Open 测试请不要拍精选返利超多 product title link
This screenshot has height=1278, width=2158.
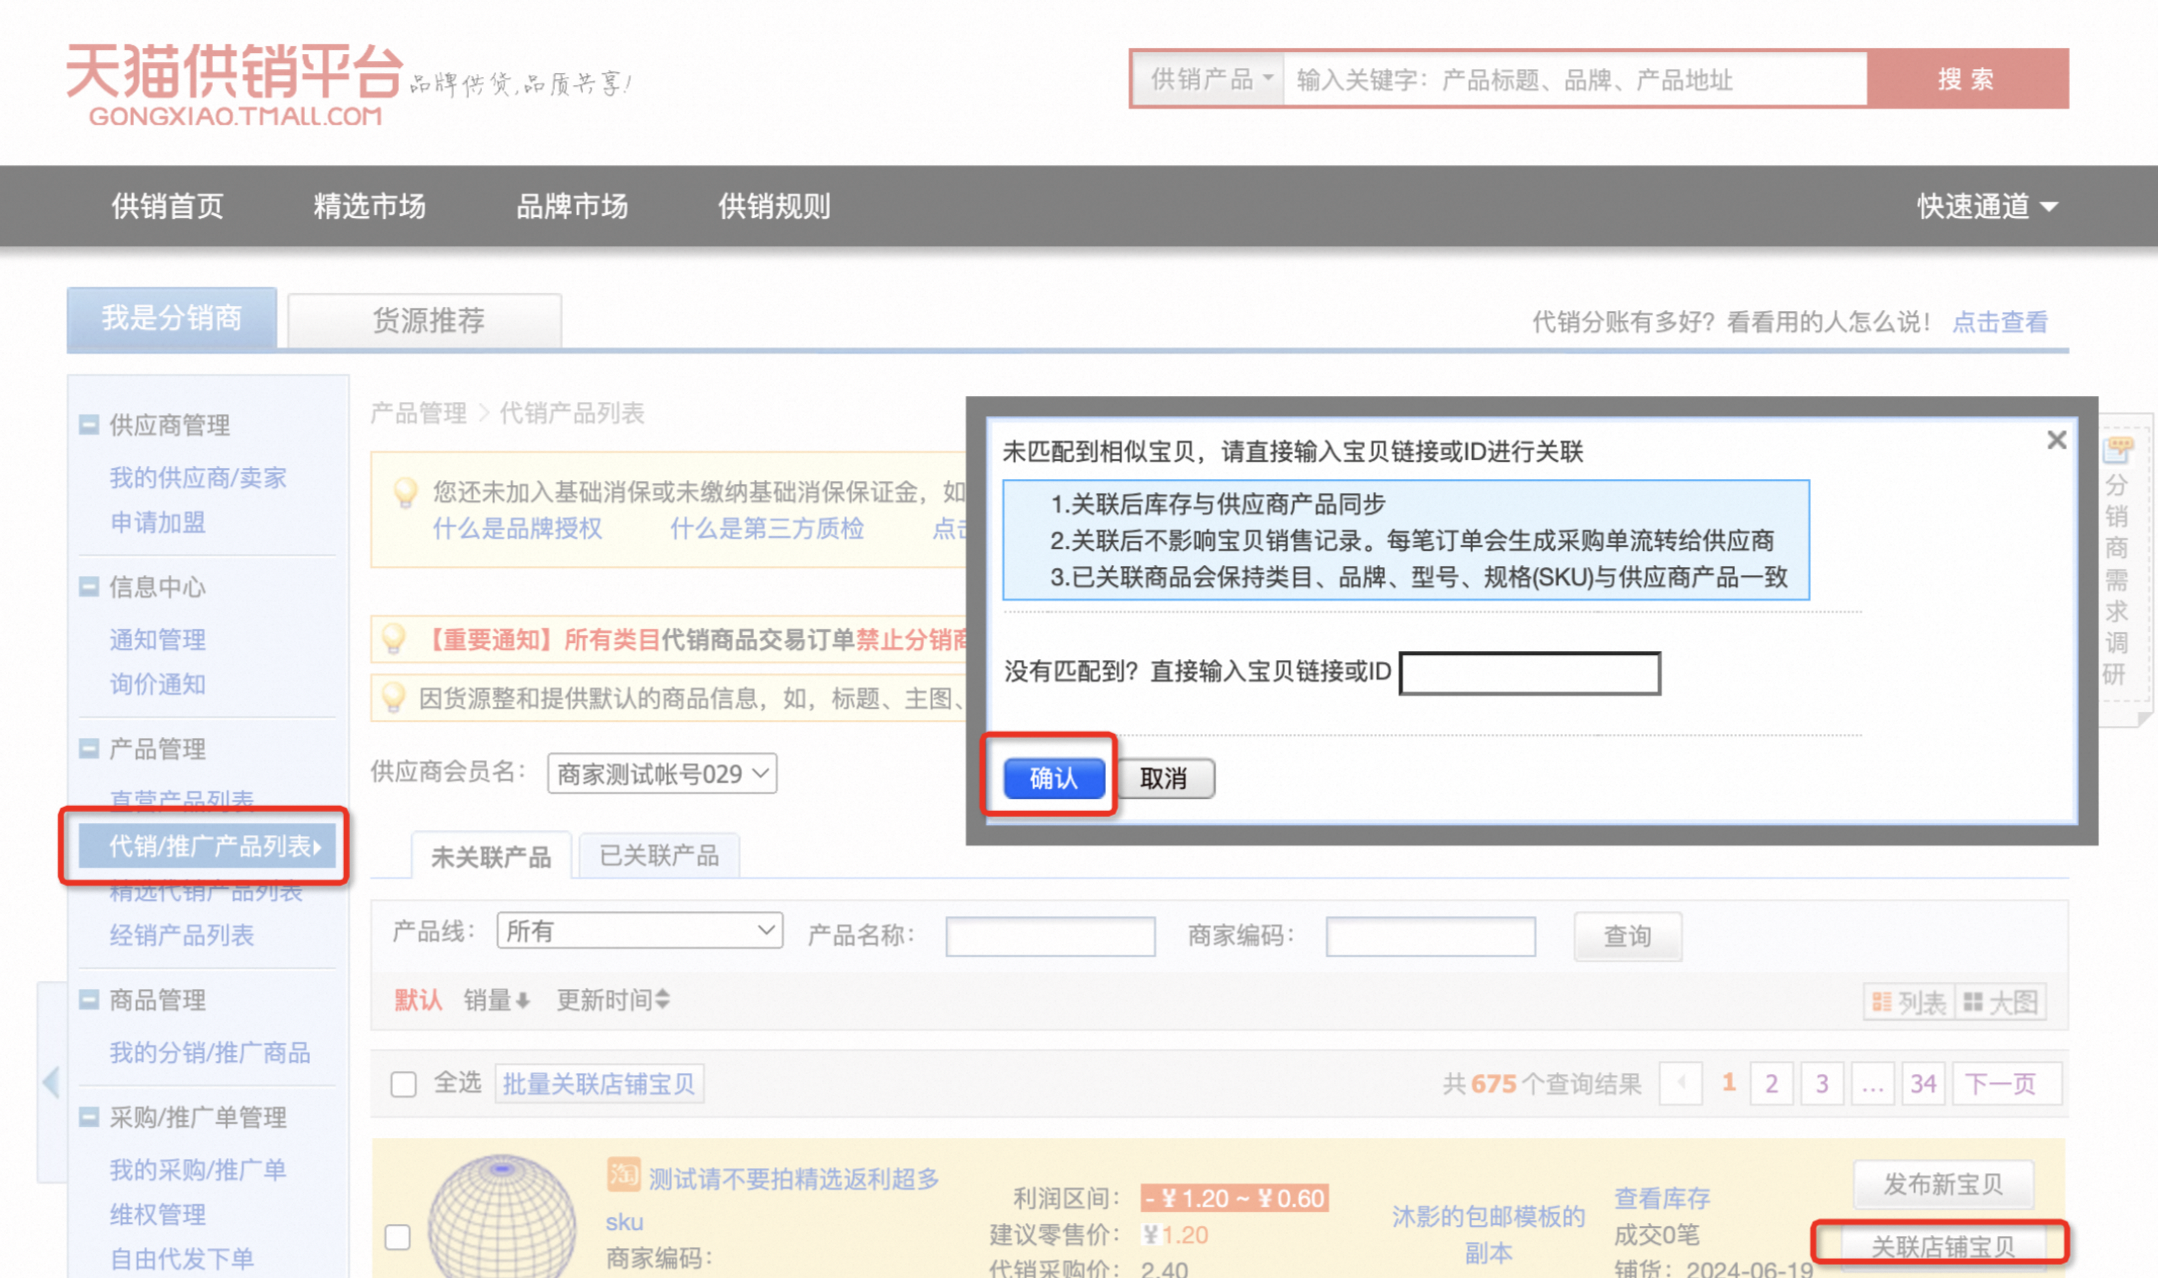794,1179
